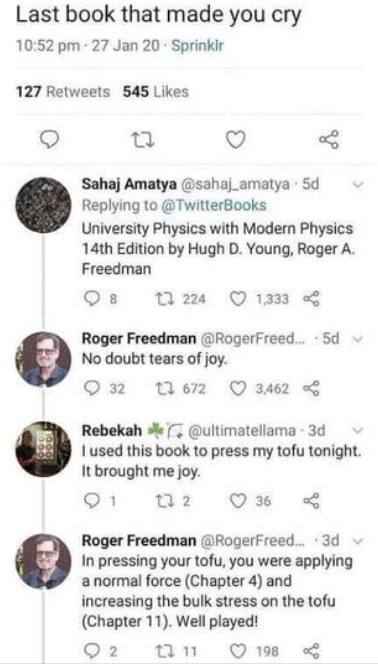Screen dimensions: 378x669
Task: Retweet the main 'Last book' tweet
Action: 144,140
